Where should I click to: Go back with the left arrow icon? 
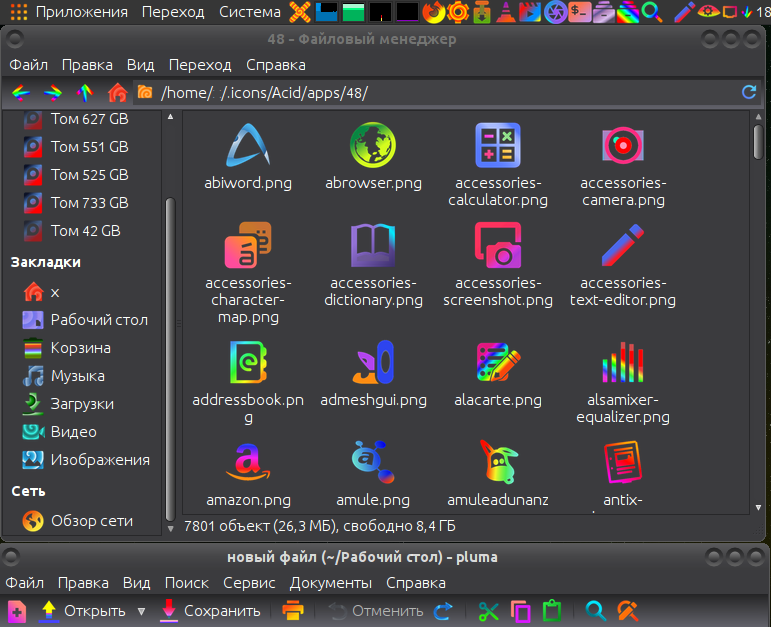21,92
